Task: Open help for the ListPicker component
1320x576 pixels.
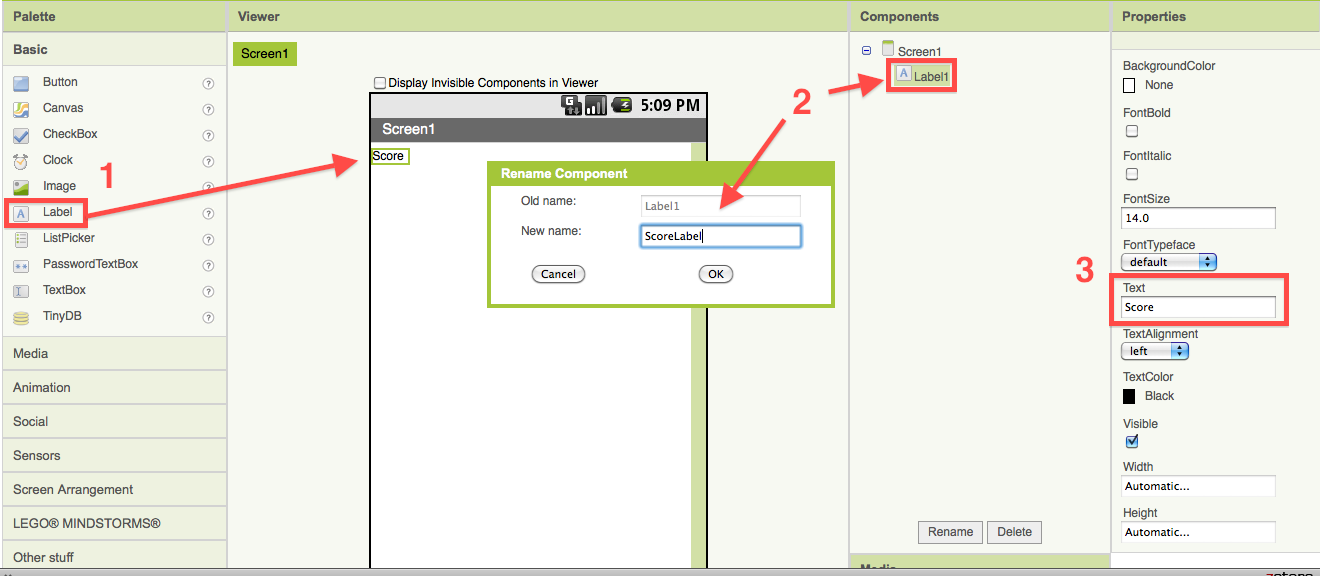Action: coord(208,239)
